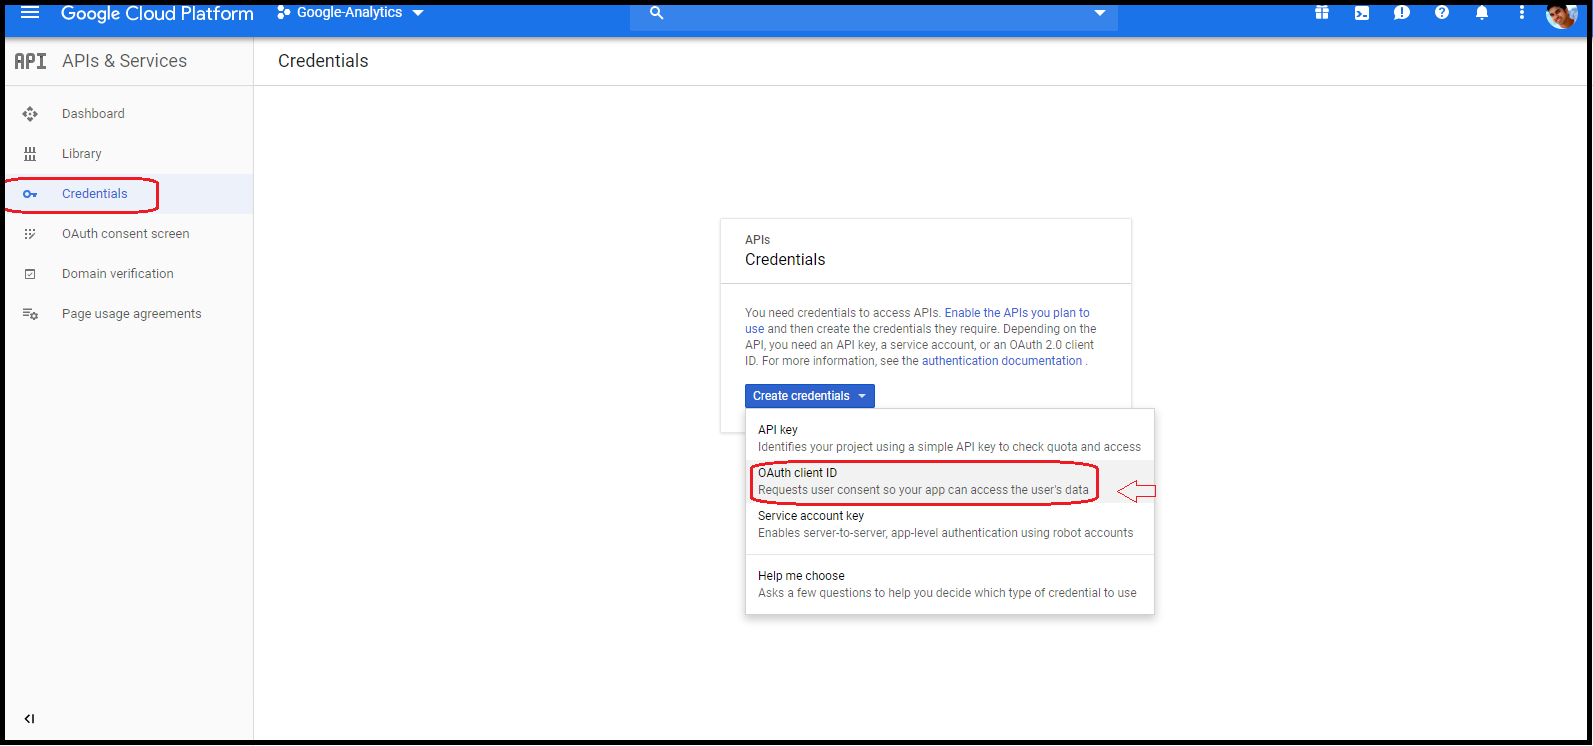Screen dimensions: 1593x746
Task: Choose API key from the menu
Action: [x=950, y=438]
